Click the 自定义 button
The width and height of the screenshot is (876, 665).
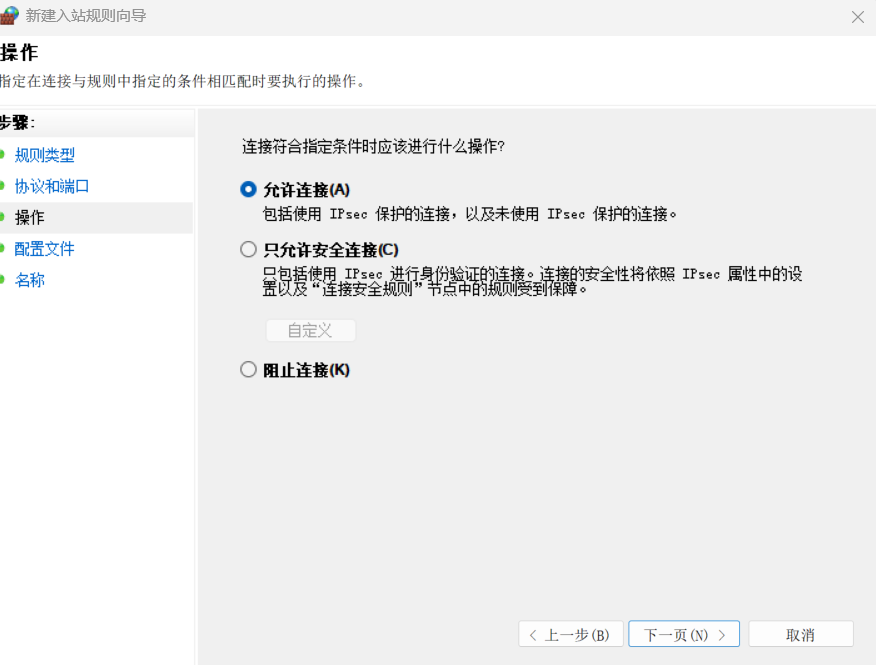point(310,330)
